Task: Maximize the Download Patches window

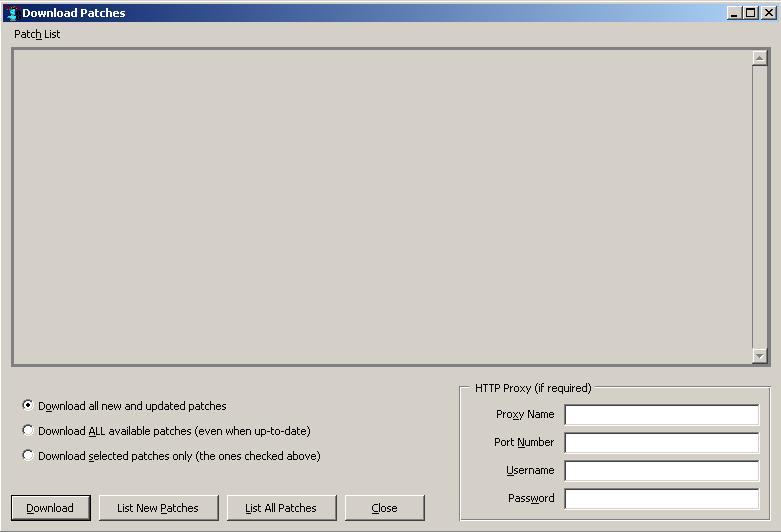Action: pos(750,13)
